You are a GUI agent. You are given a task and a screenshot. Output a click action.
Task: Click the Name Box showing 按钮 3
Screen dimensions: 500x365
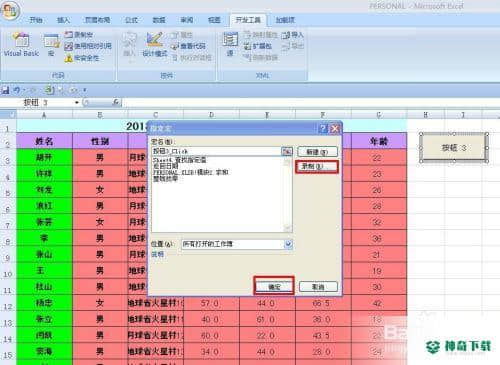[45, 102]
